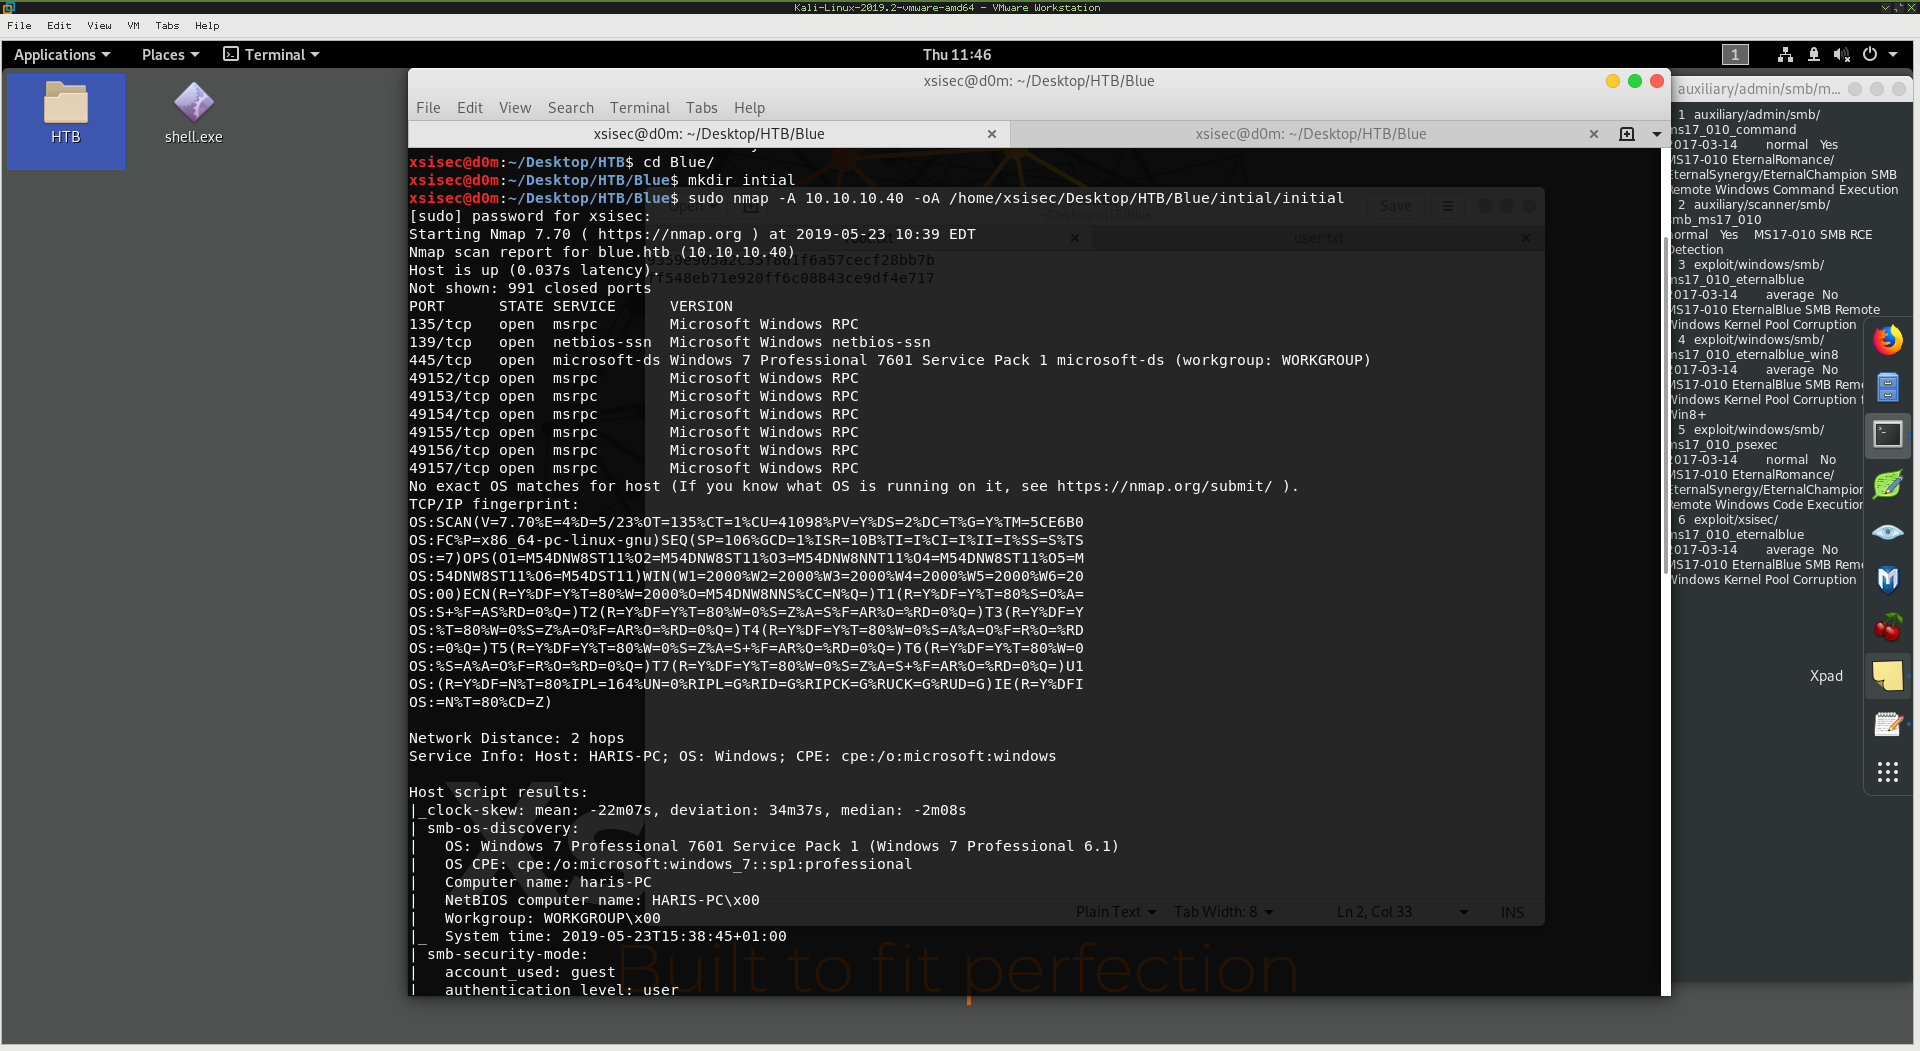Switch to the second terminal tab
Screen dimensions: 1920x1051
tap(1311, 134)
